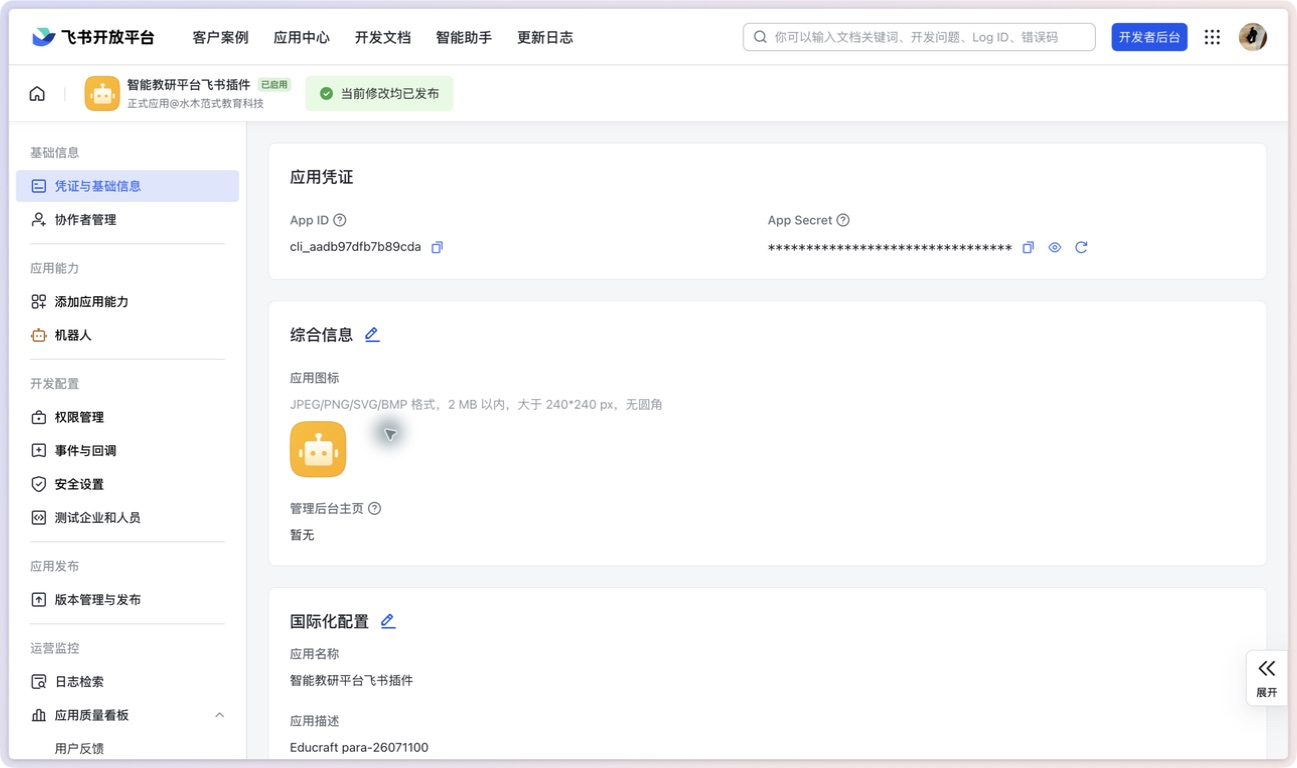1297x768 pixels.
Task: Click the 当前修改均已发布 status banner
Action: [x=379, y=93]
